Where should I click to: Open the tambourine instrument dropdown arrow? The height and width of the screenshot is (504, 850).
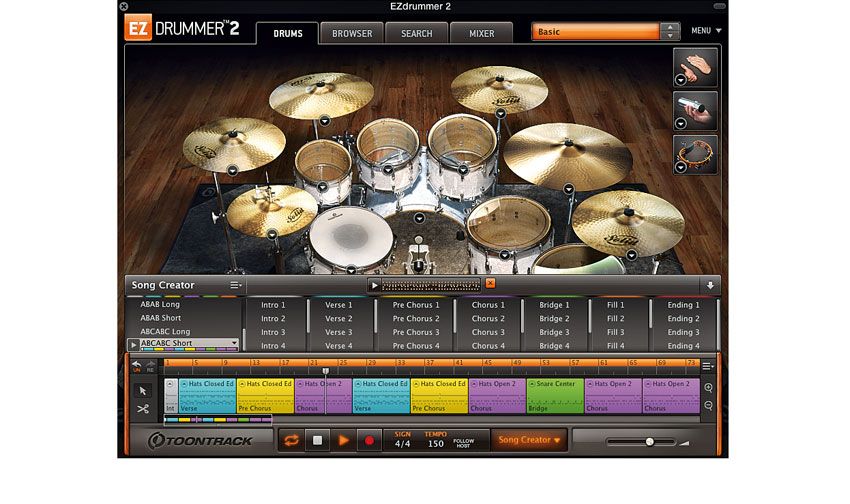pos(680,167)
